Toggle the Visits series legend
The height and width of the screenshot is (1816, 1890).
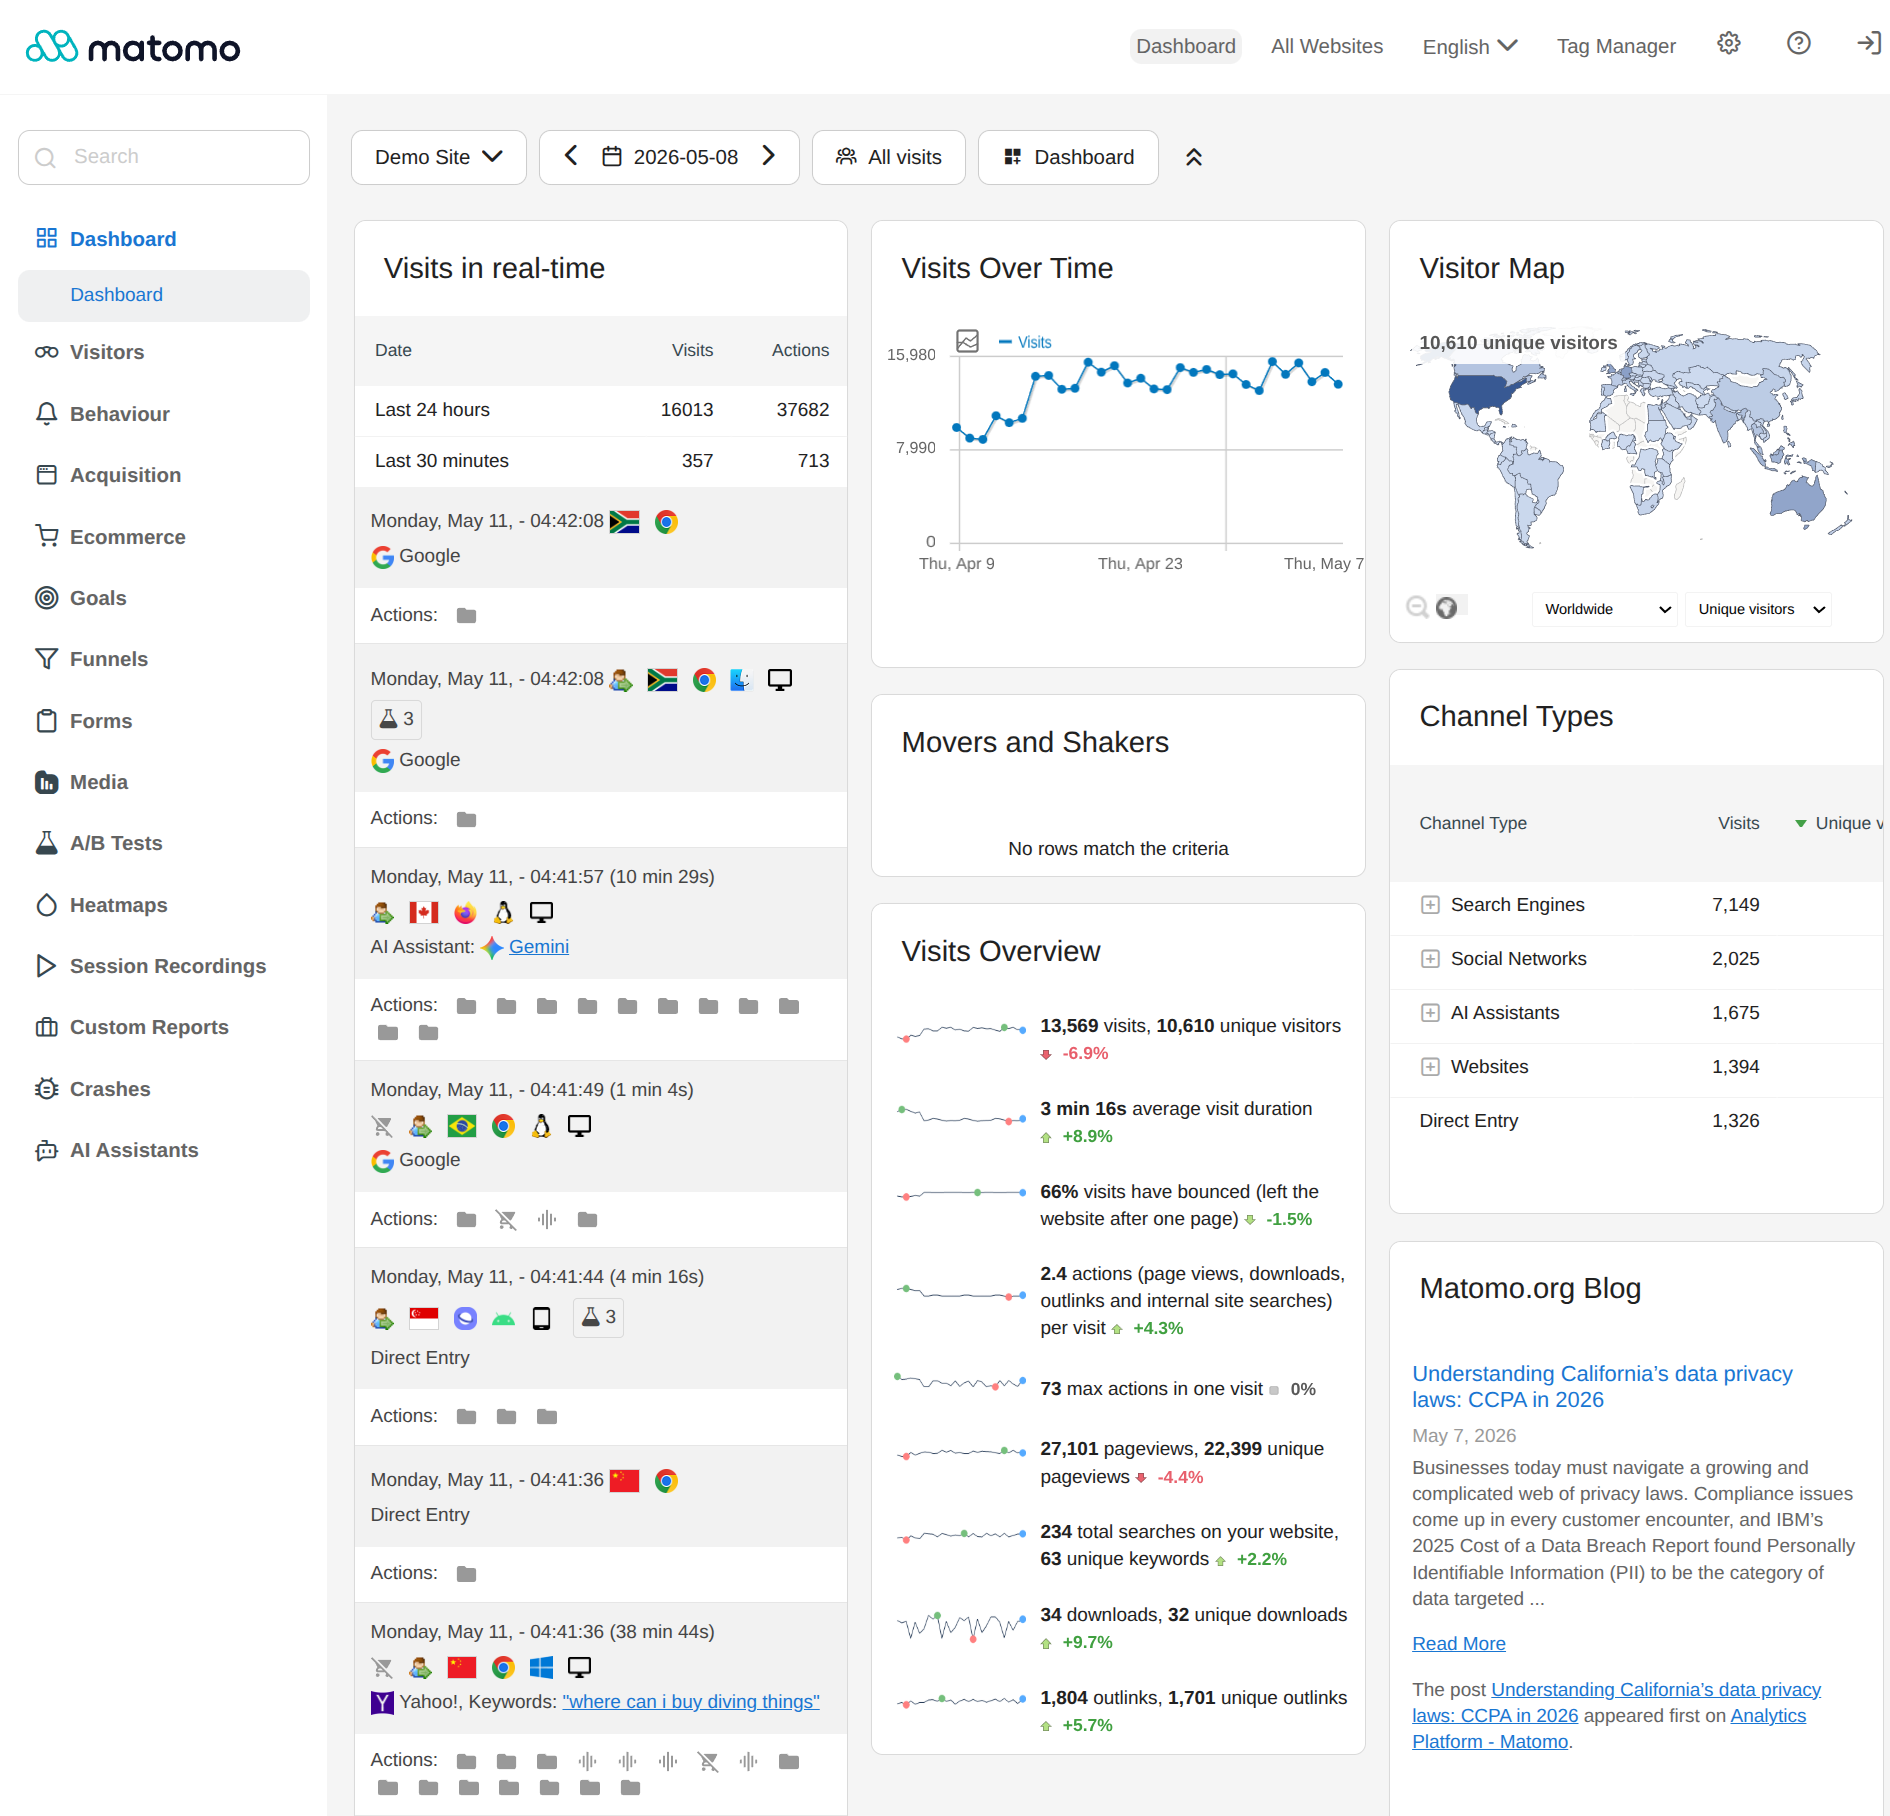point(1025,342)
